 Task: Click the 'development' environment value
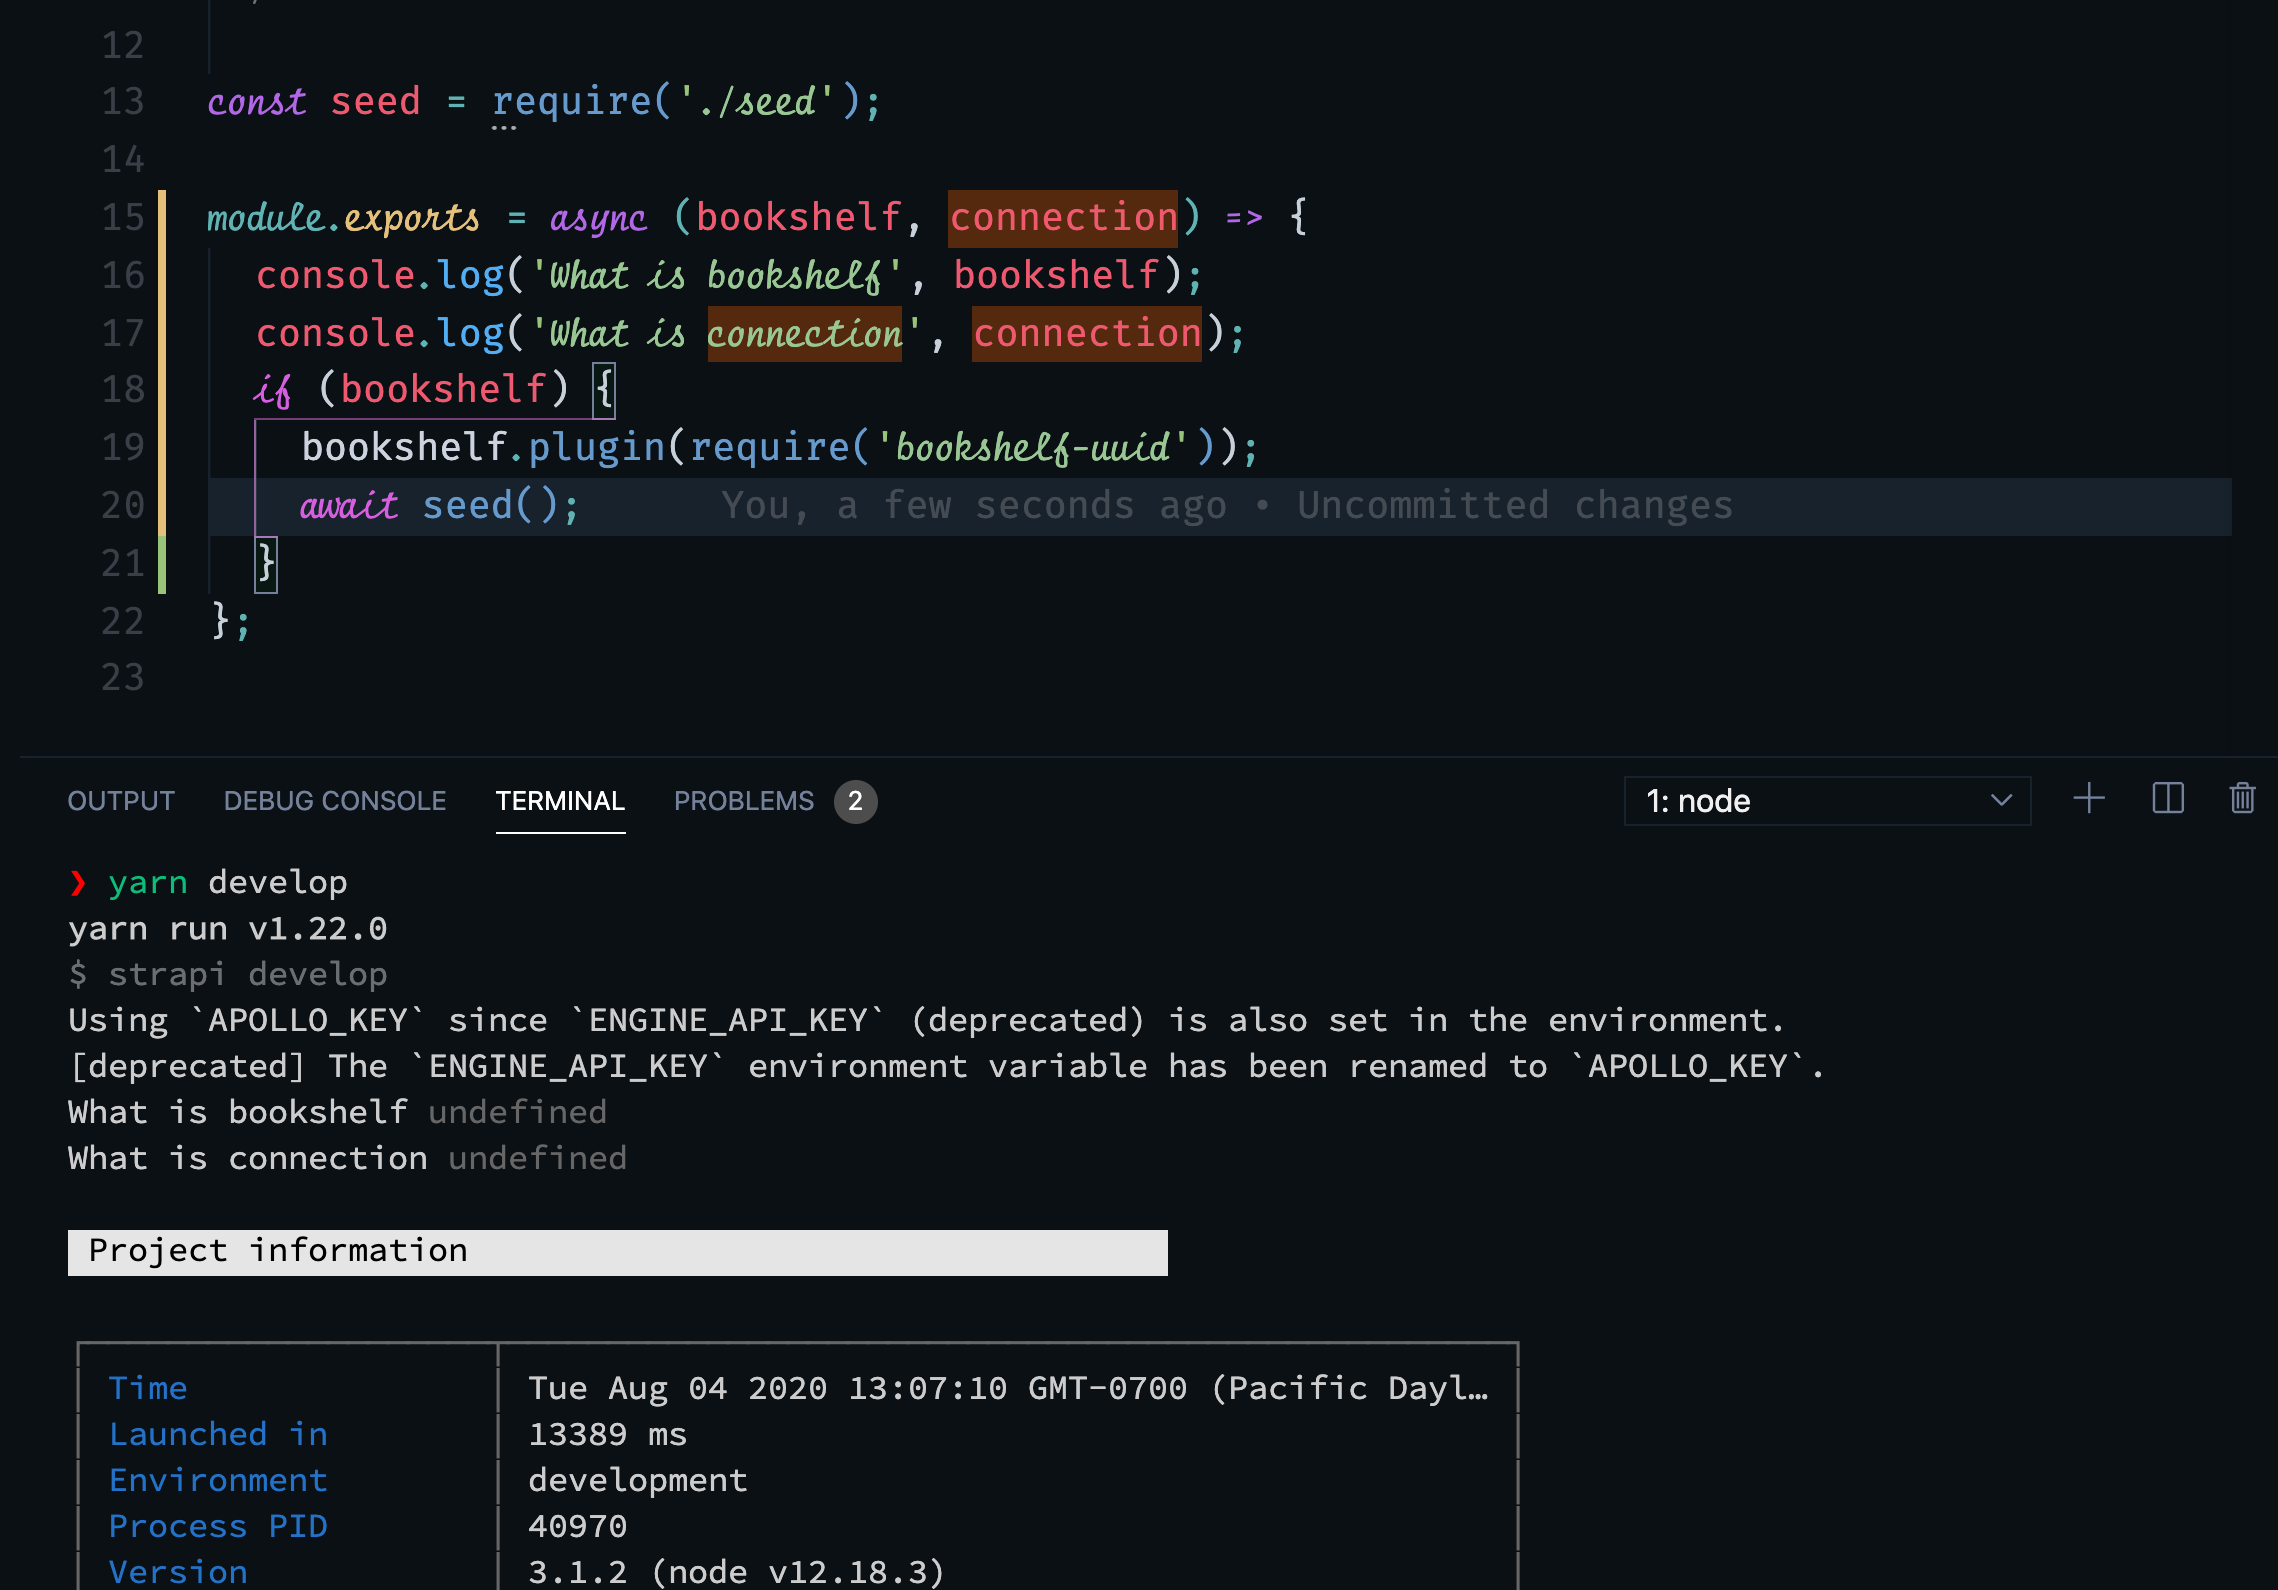click(638, 1481)
